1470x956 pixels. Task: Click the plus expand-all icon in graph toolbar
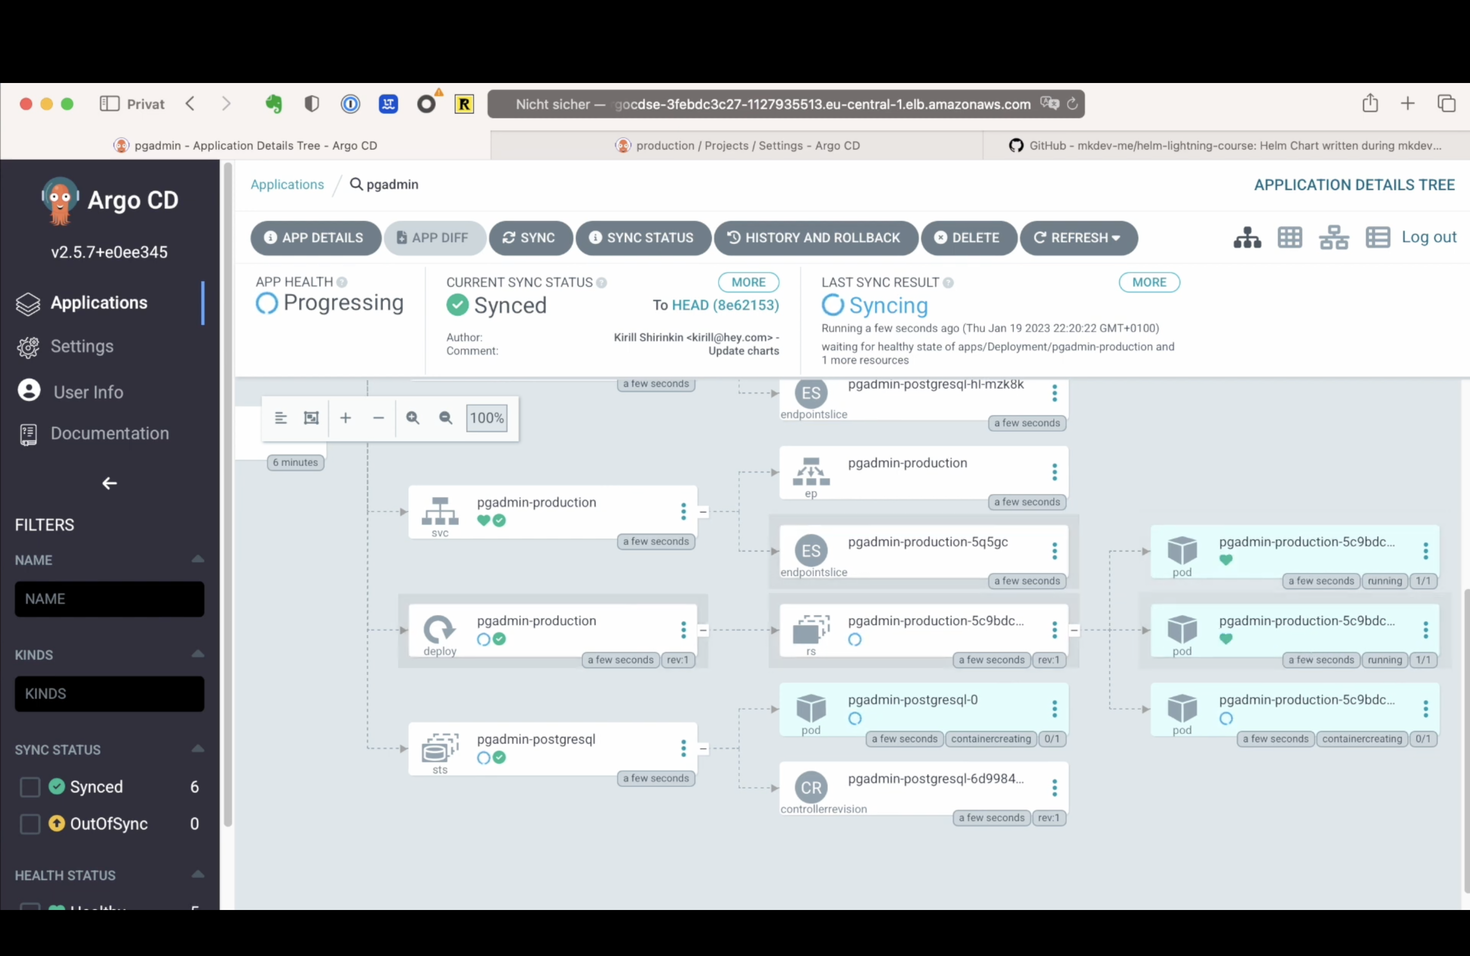pyautogui.click(x=345, y=418)
